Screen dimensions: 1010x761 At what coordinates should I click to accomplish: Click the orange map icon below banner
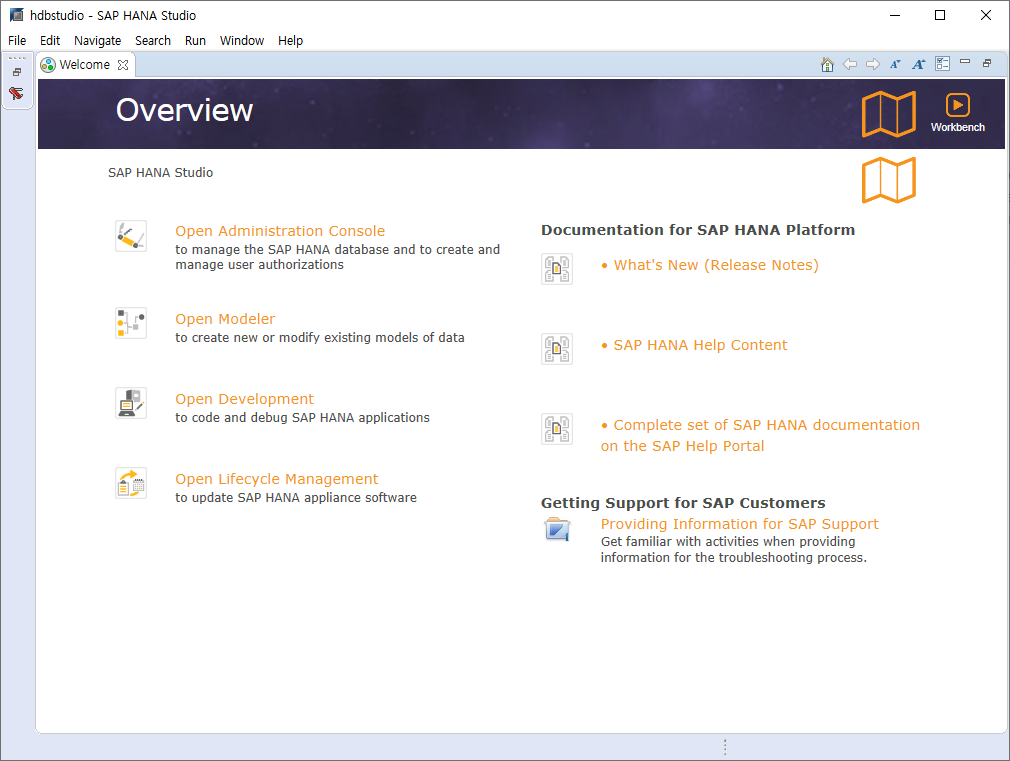pos(889,180)
